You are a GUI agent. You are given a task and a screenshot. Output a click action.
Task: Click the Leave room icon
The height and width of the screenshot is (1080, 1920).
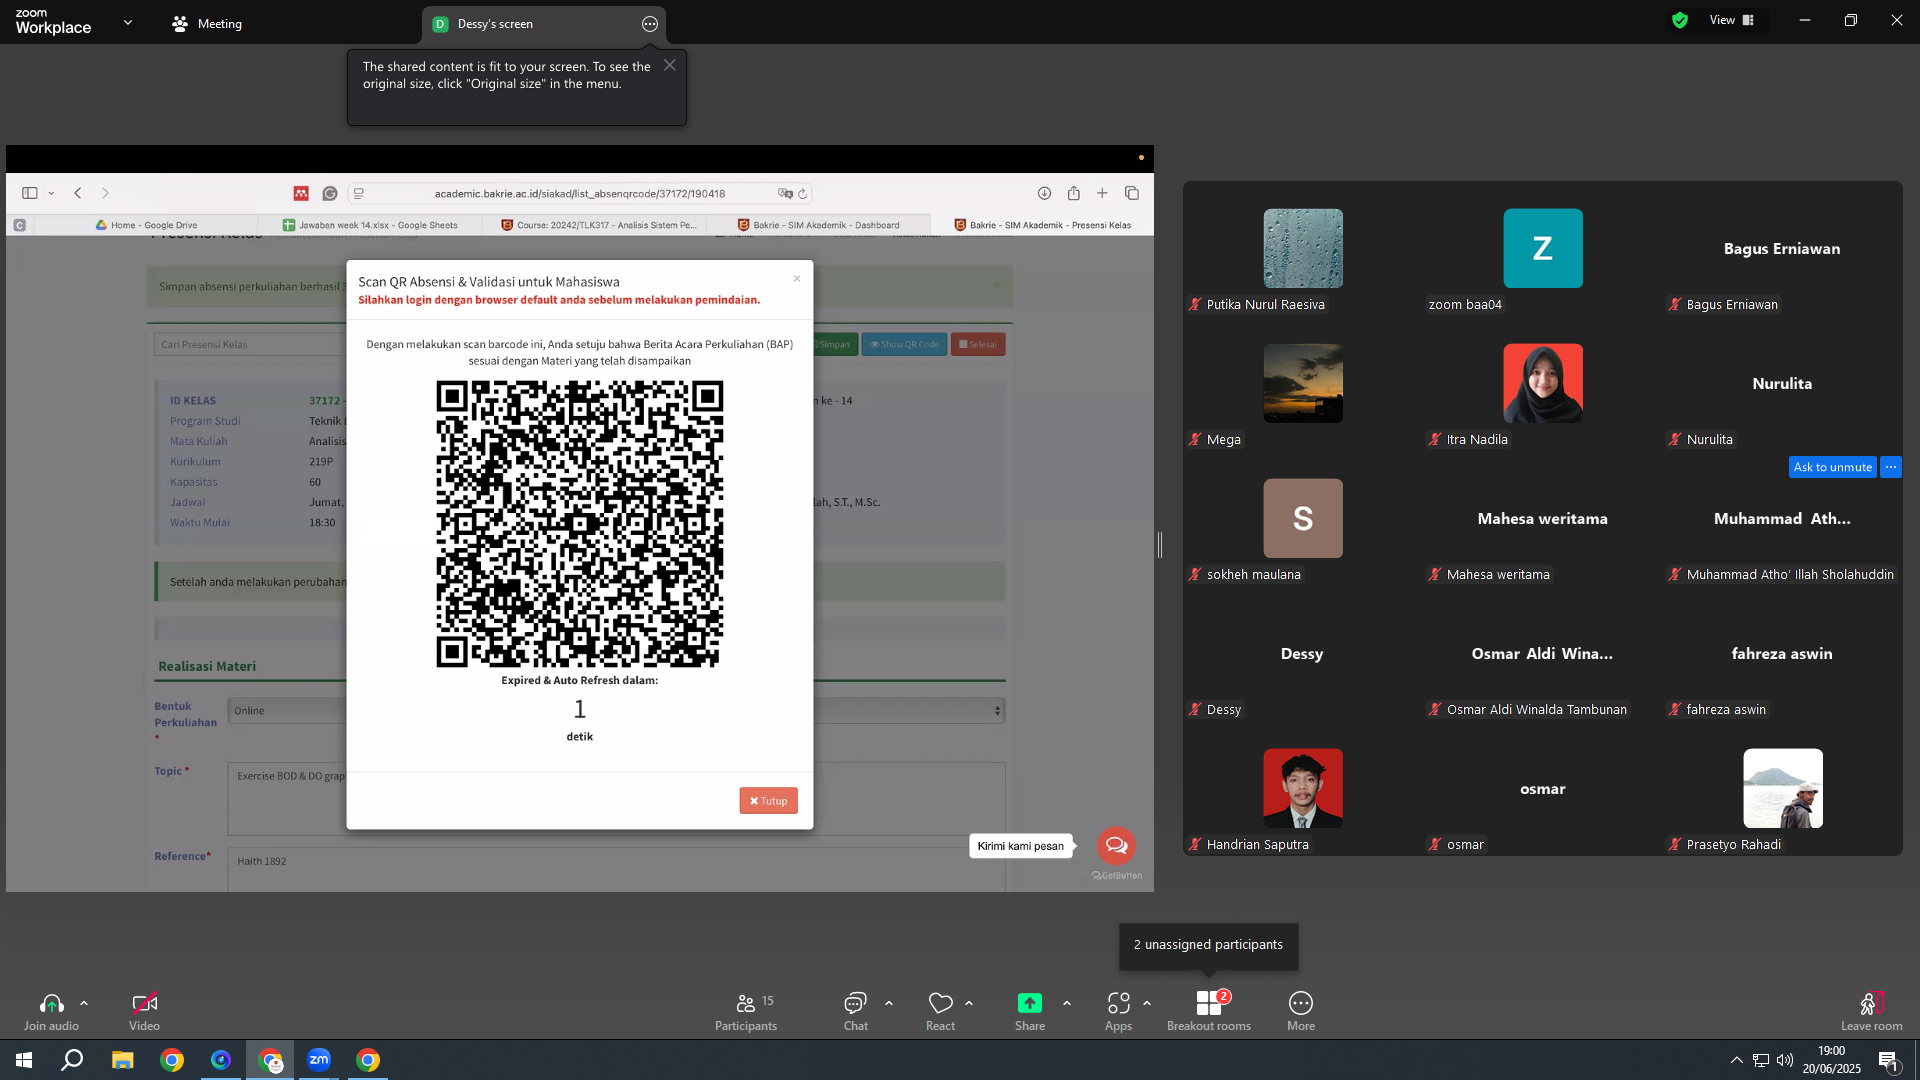coord(1871,1003)
